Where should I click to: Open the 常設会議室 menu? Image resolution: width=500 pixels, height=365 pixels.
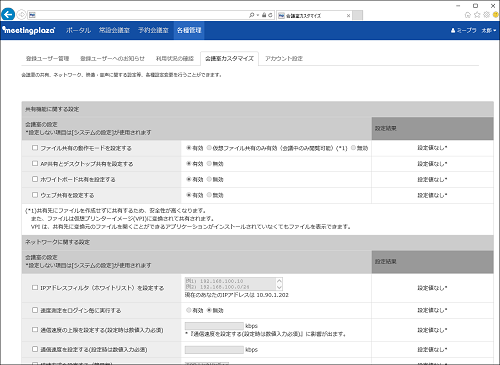click(x=114, y=30)
